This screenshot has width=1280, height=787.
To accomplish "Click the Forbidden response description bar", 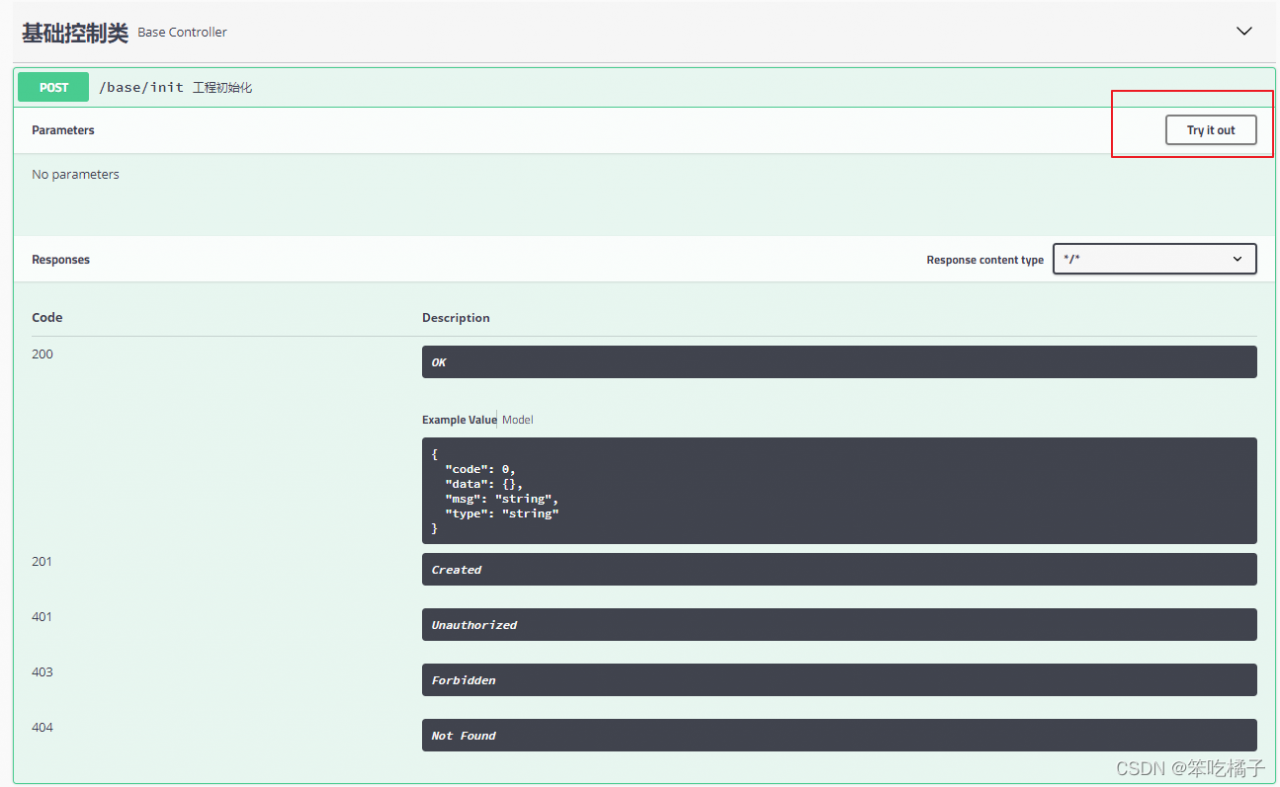I will (x=838, y=680).
